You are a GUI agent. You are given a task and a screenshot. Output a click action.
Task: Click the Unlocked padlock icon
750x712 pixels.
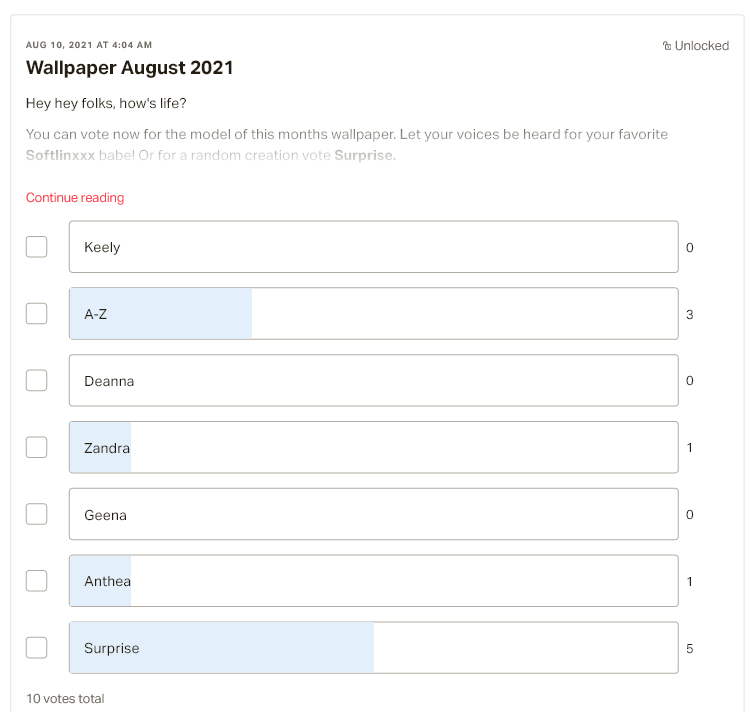coord(667,46)
